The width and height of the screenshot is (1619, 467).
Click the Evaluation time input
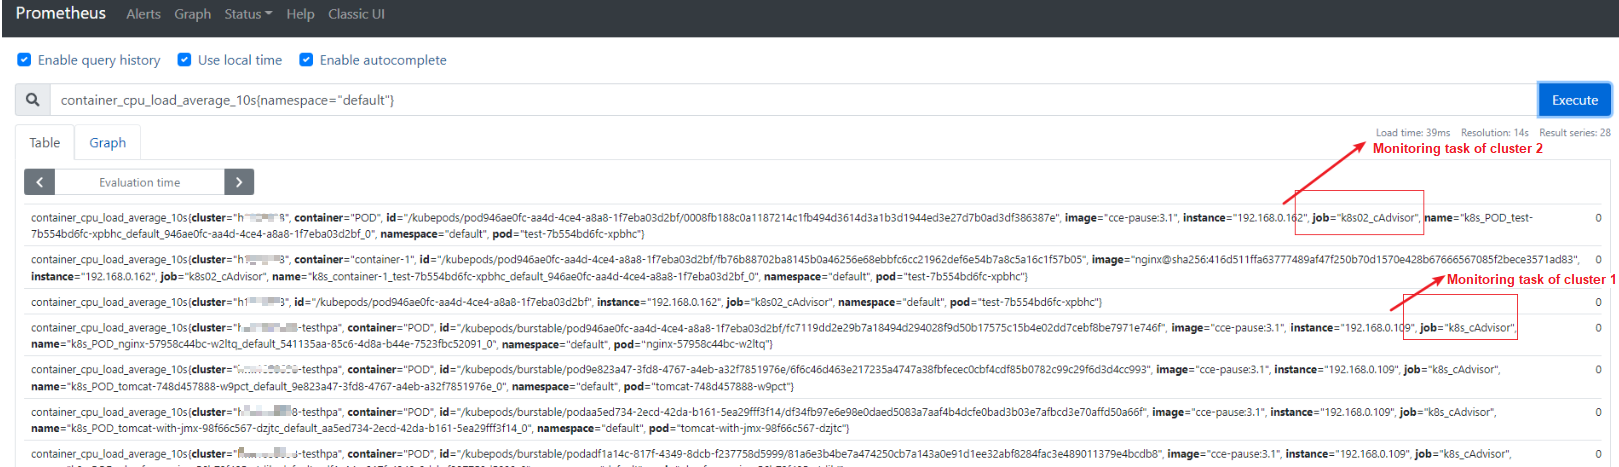click(x=139, y=182)
